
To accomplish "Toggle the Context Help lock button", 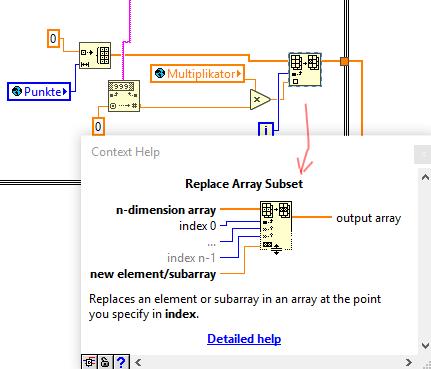I will [x=105, y=362].
